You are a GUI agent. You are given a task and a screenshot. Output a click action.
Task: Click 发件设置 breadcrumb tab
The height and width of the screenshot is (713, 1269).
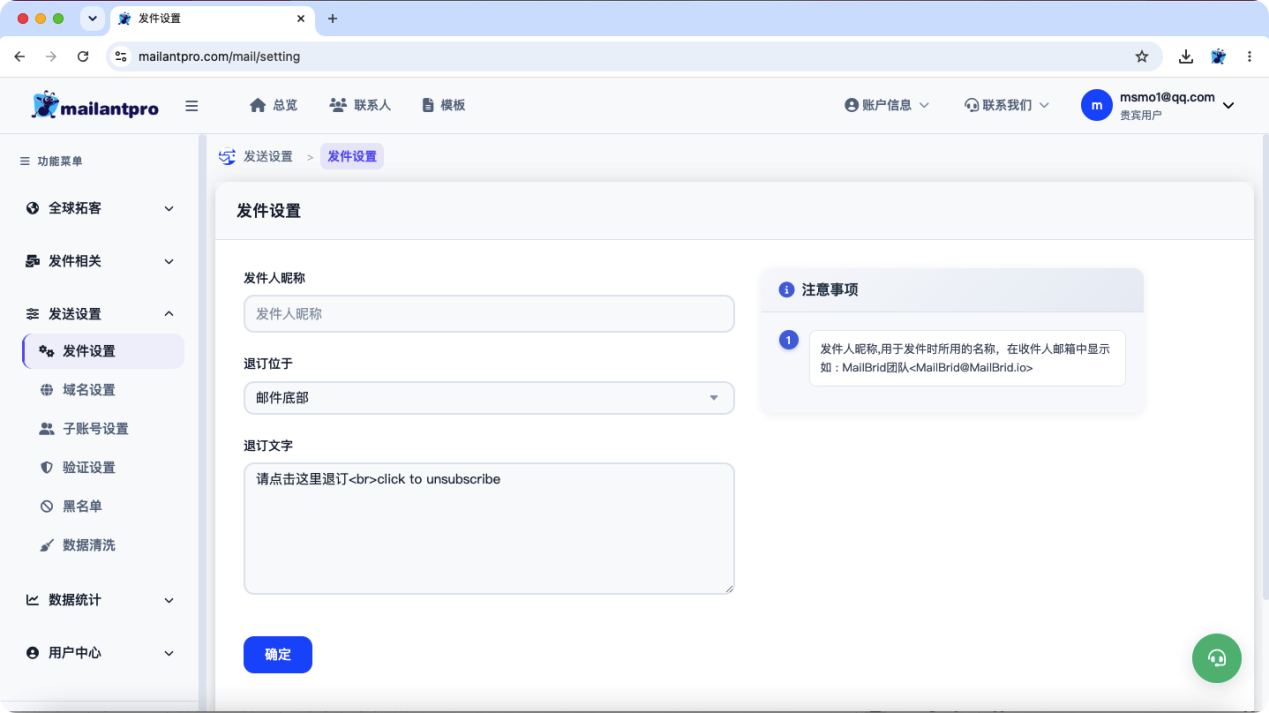(352, 157)
